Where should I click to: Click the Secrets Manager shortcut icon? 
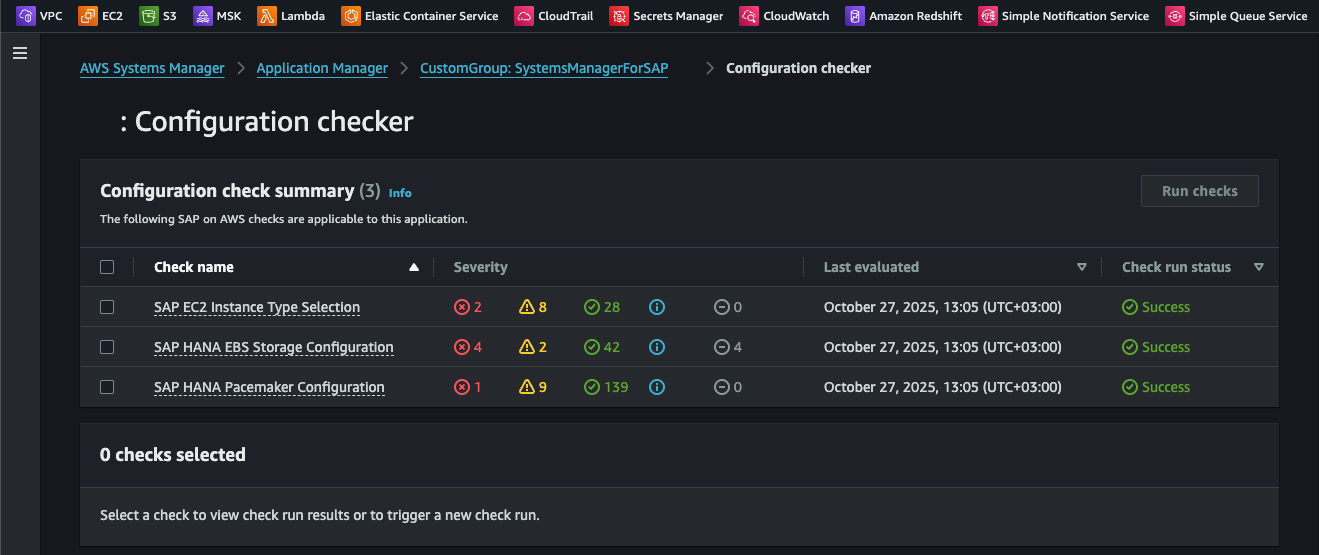[x=618, y=16]
